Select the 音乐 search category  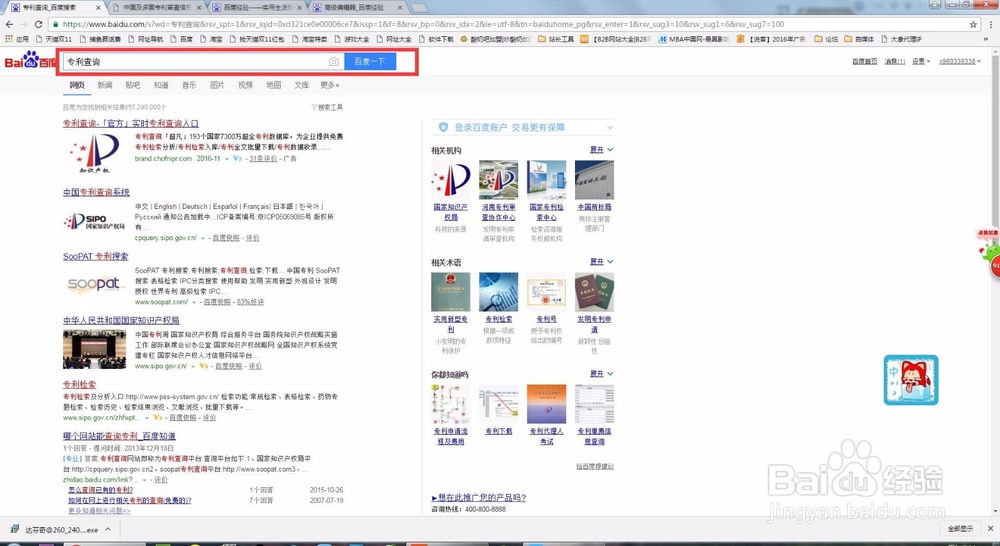point(189,85)
